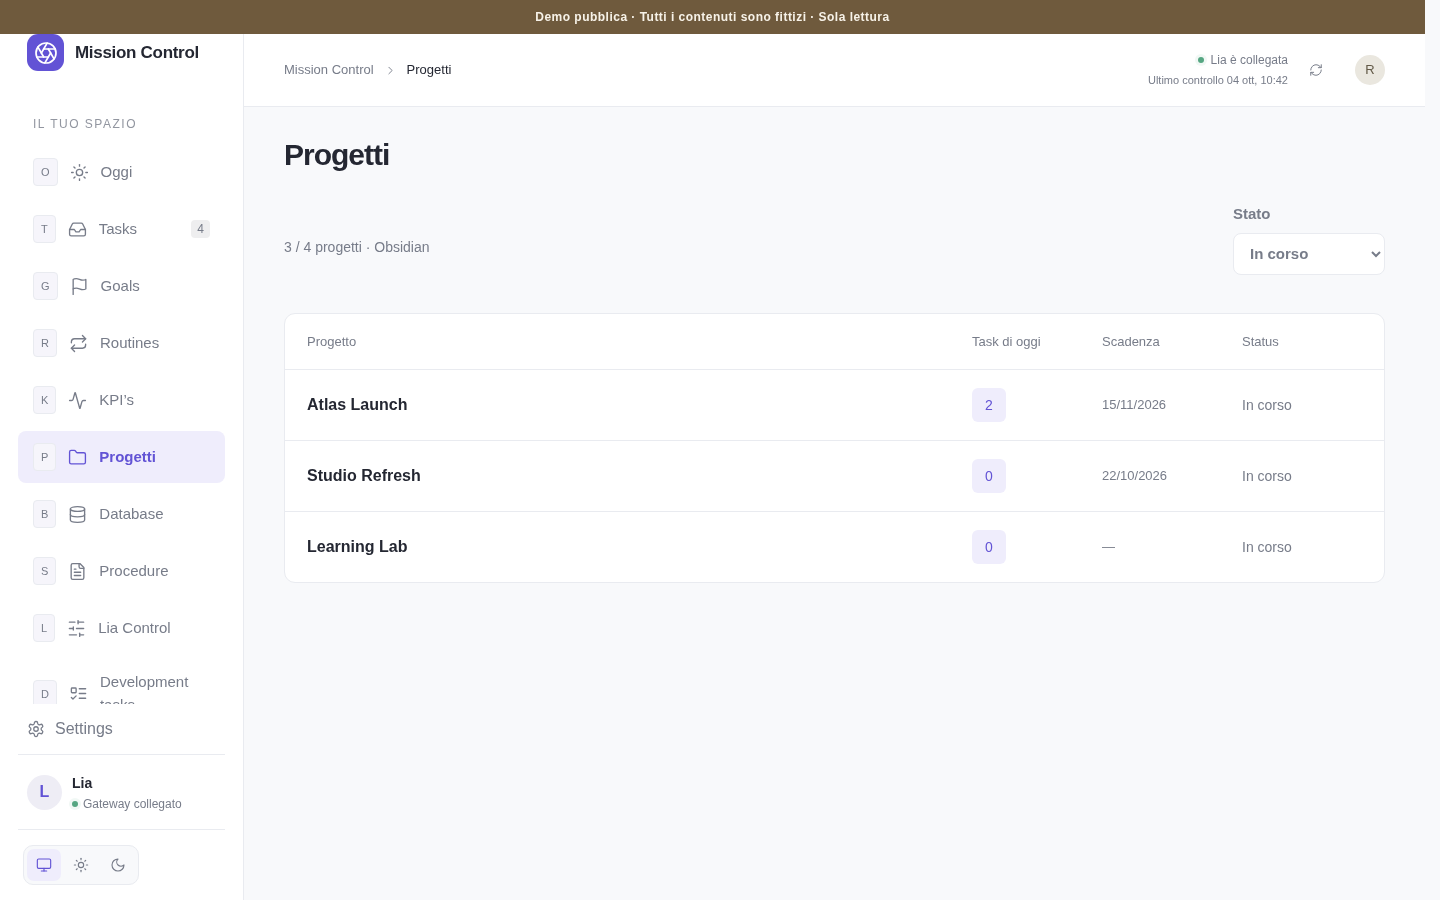Open KPI's activity icon
The image size is (1440, 900).
[77, 400]
